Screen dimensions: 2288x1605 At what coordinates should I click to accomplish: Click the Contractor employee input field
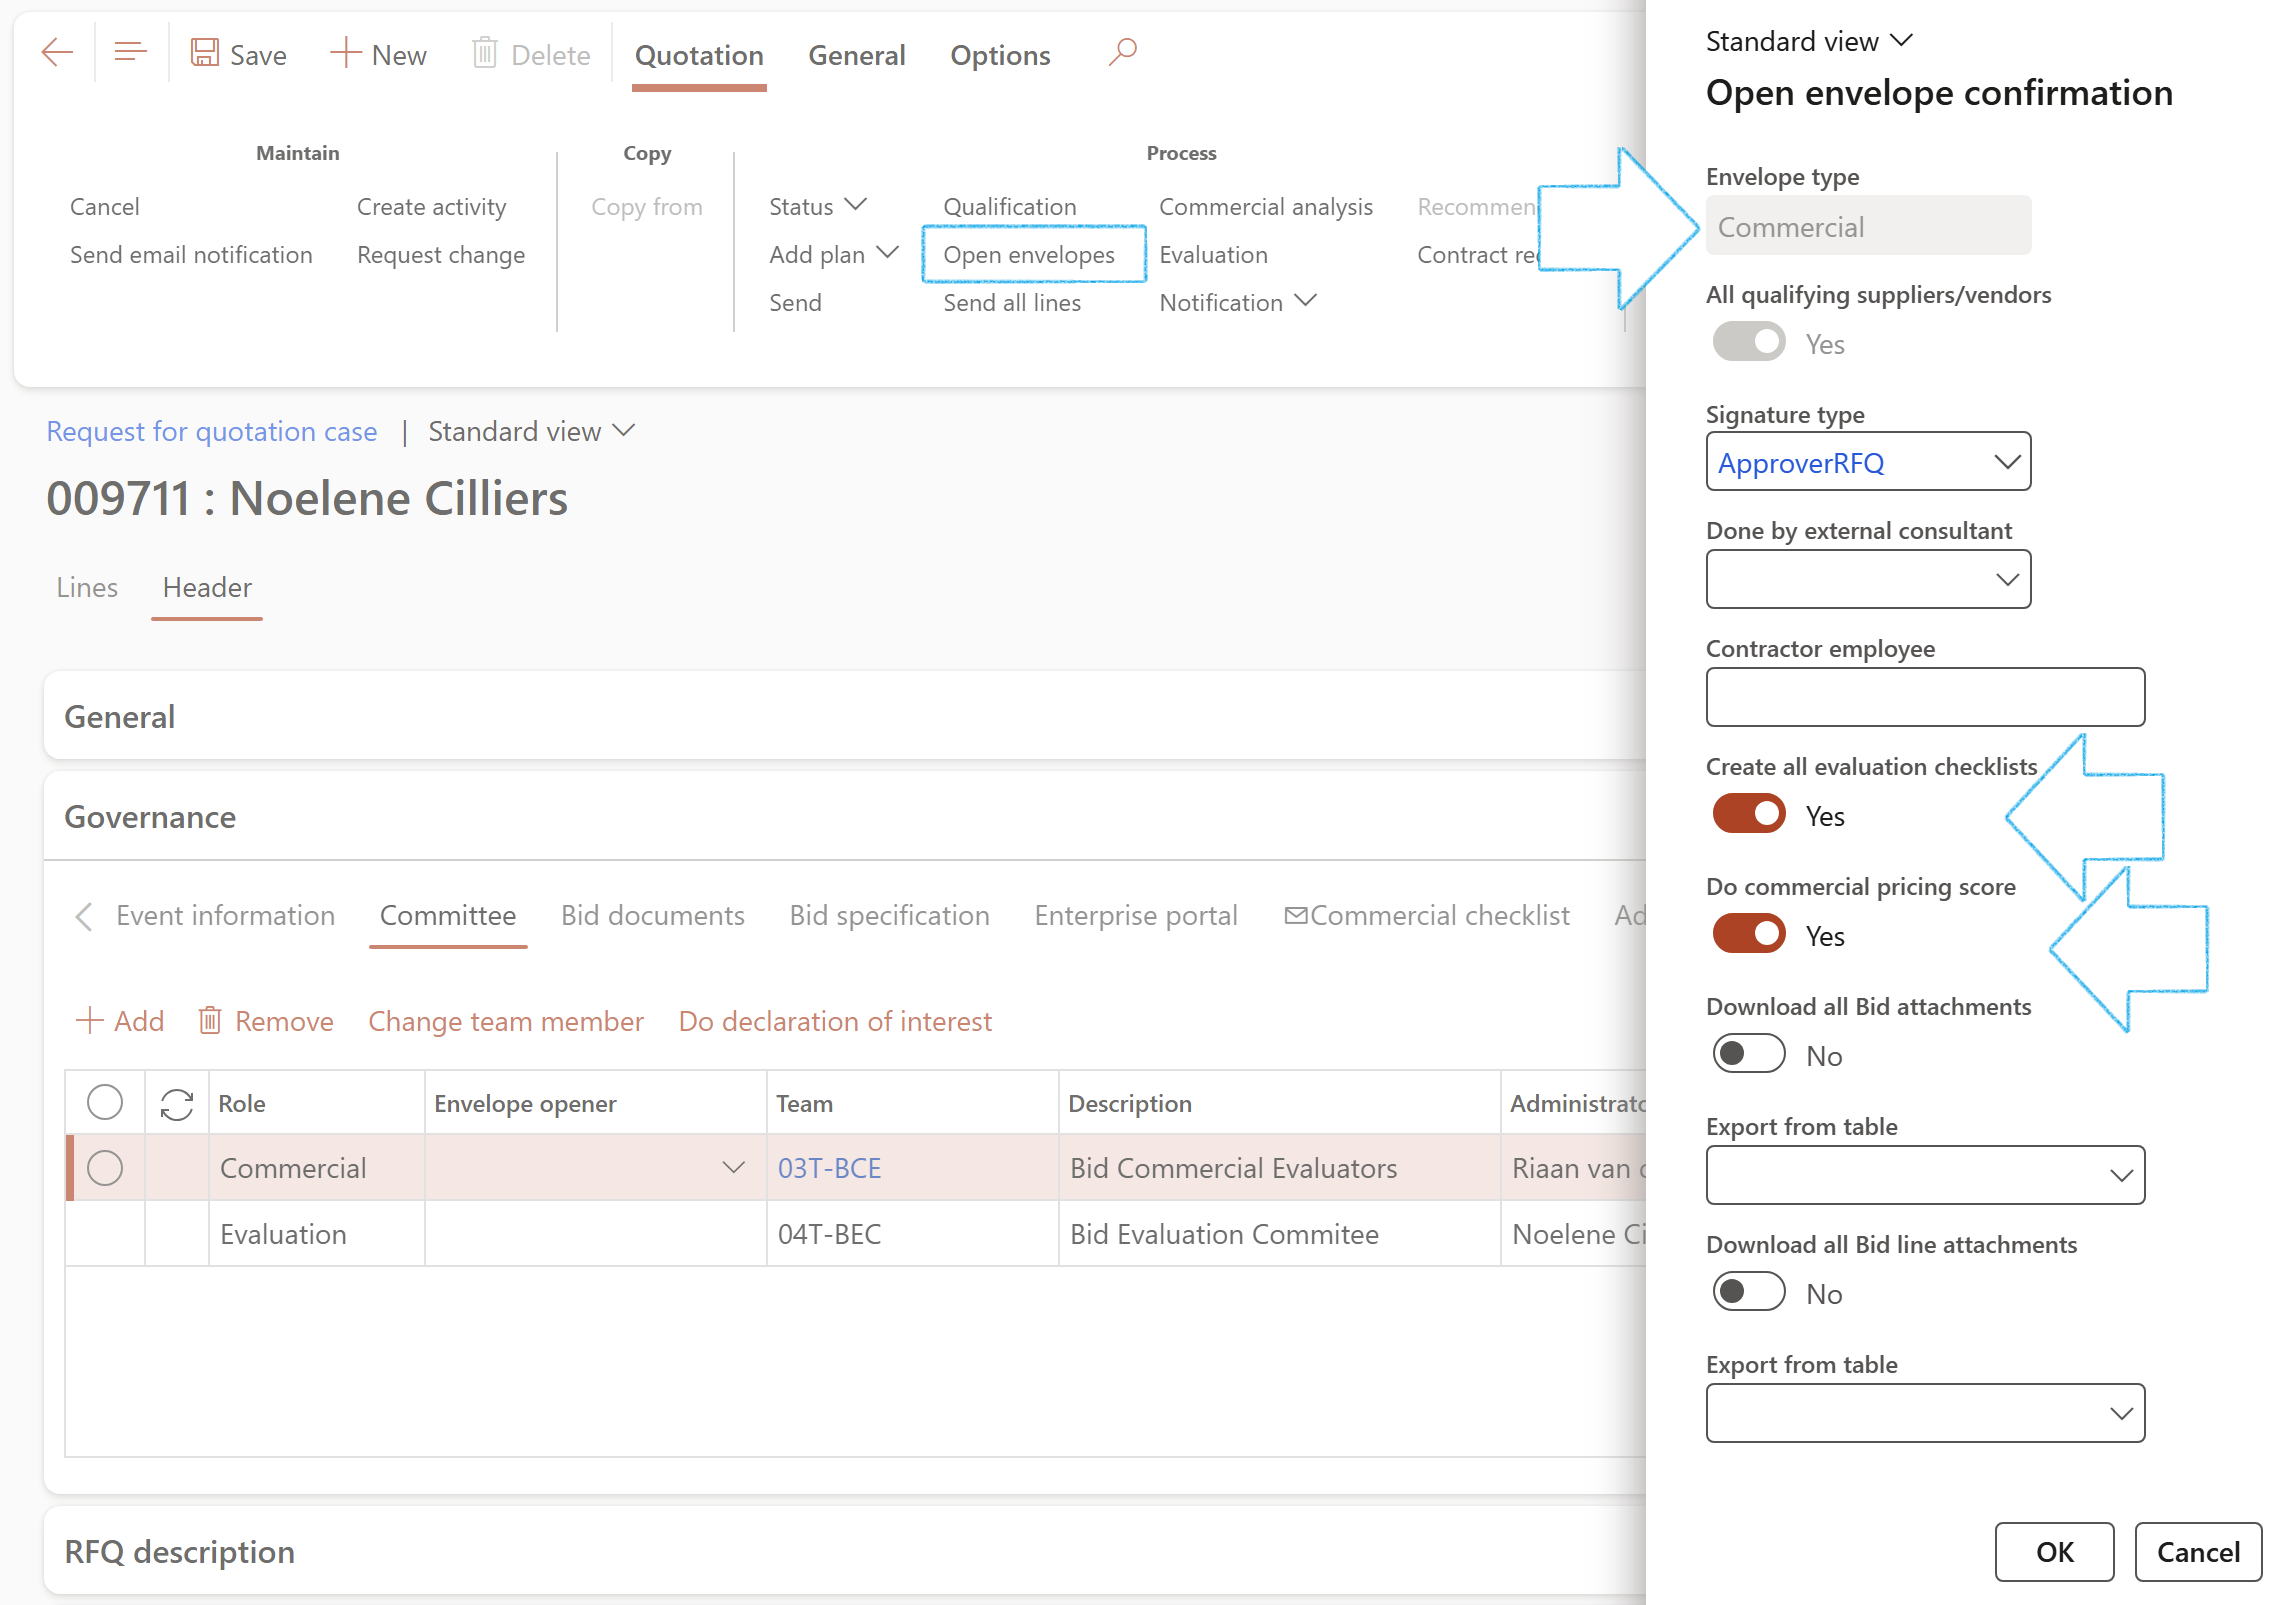(1925, 698)
